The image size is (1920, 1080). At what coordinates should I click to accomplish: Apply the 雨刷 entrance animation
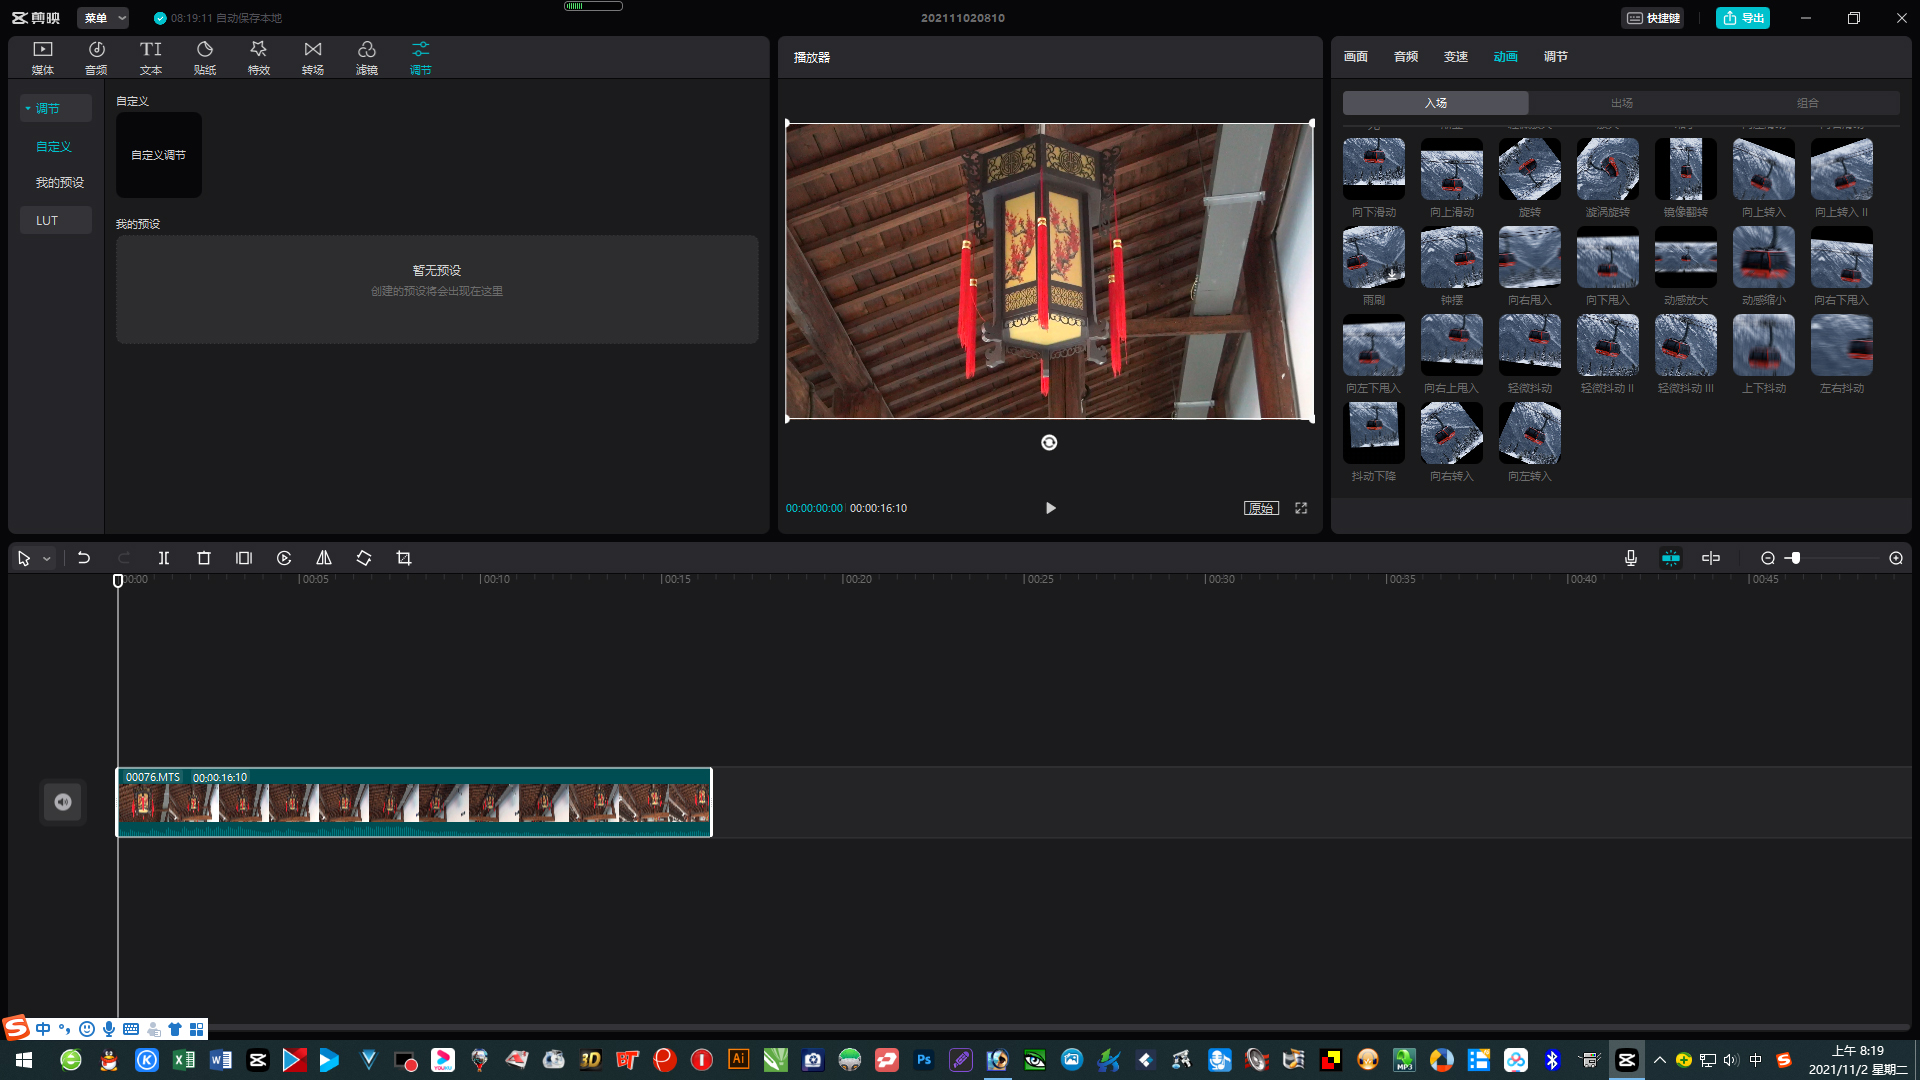(x=1374, y=257)
